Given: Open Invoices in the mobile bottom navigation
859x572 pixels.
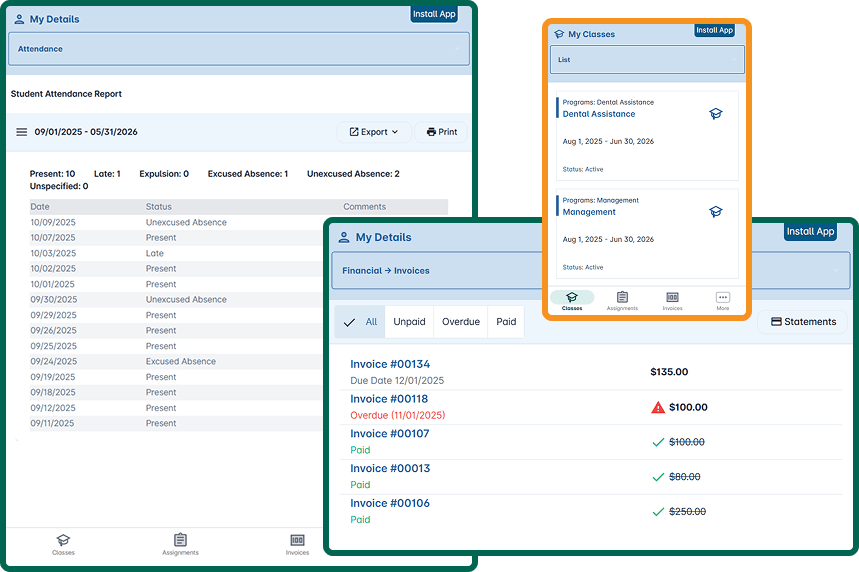Looking at the screenshot, I should 672,301.
